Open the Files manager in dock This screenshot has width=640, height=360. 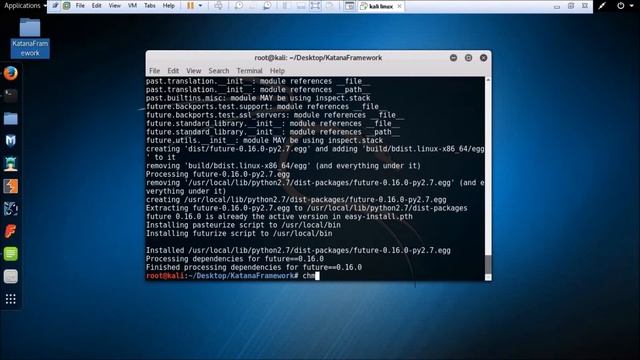click(x=11, y=118)
